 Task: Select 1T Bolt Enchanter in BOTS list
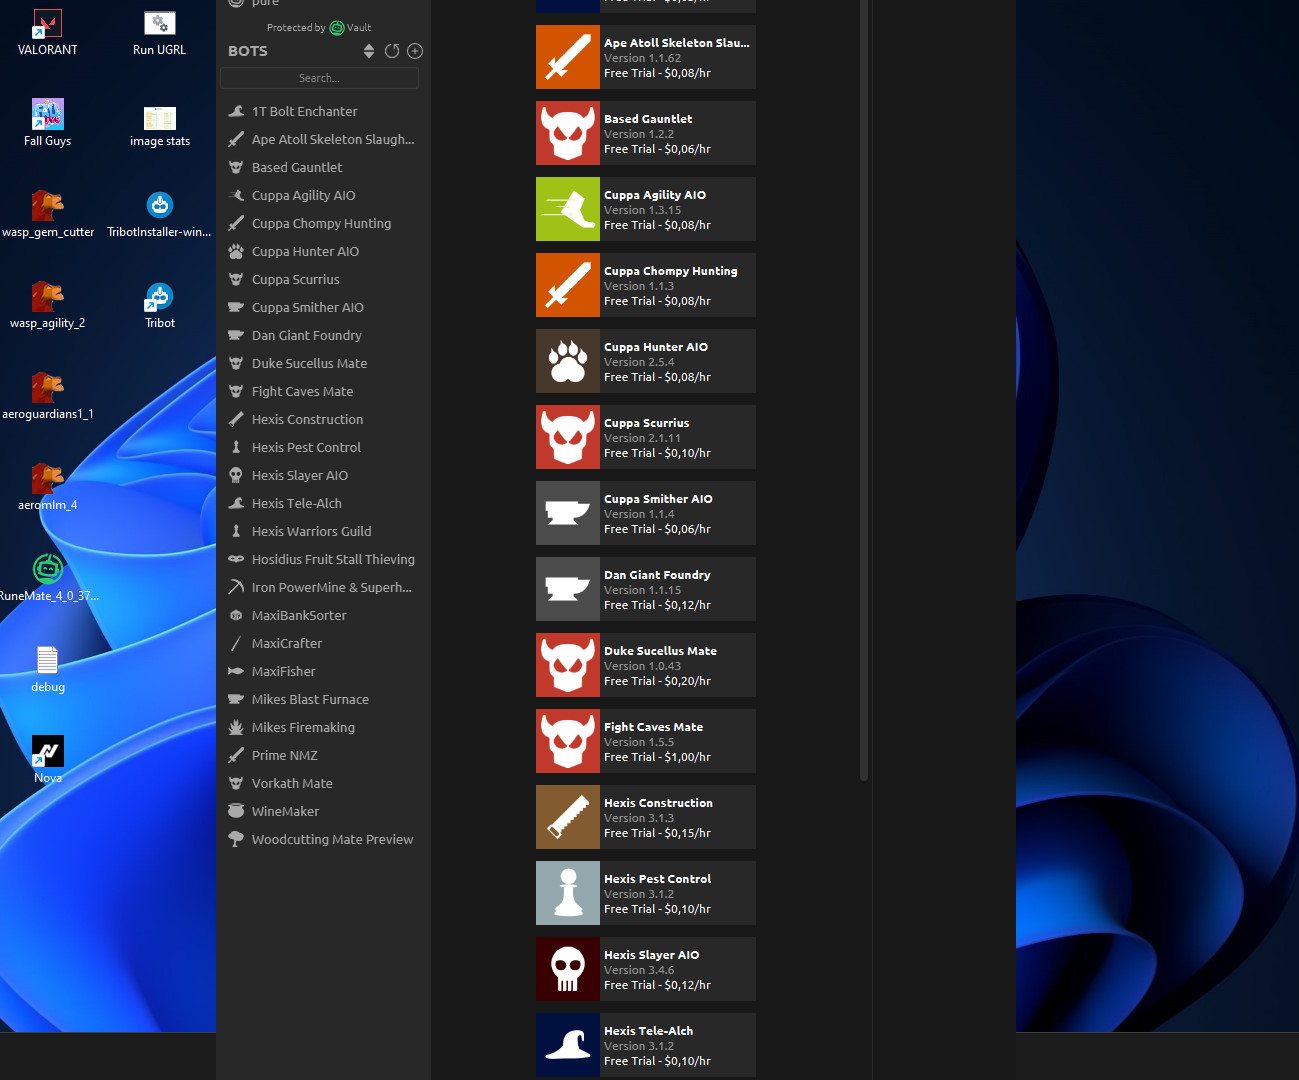click(x=323, y=111)
